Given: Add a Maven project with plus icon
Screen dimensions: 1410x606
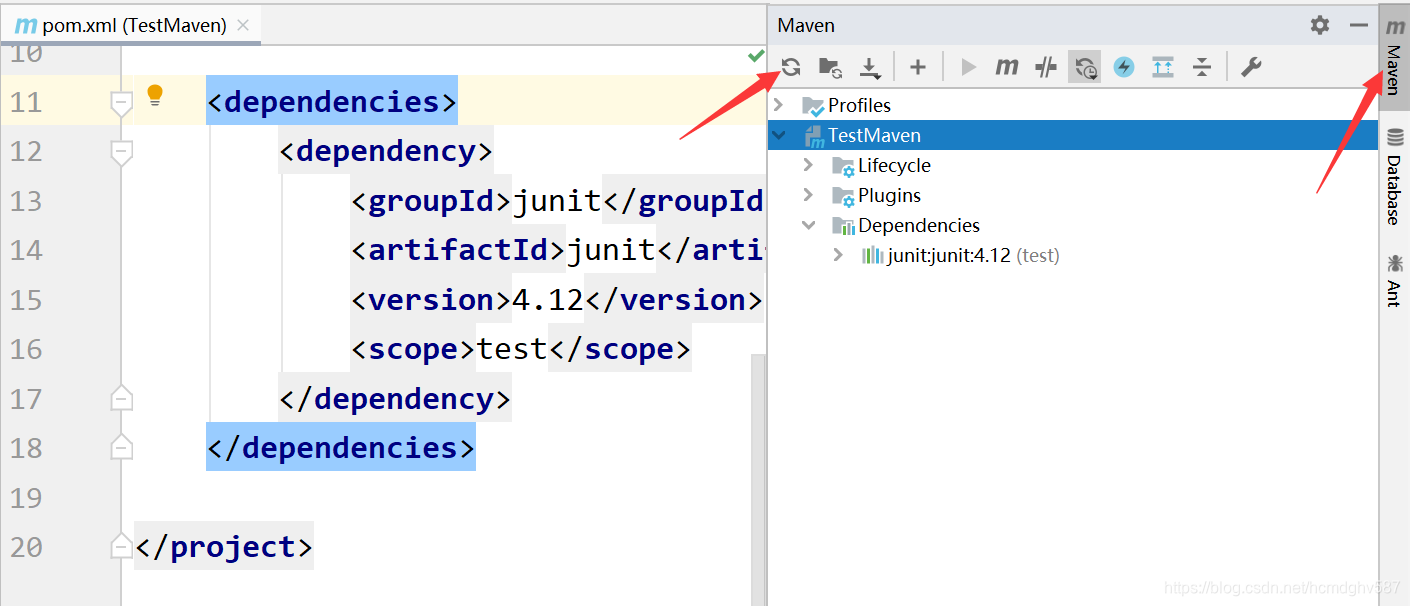Looking at the screenshot, I should pos(918,67).
